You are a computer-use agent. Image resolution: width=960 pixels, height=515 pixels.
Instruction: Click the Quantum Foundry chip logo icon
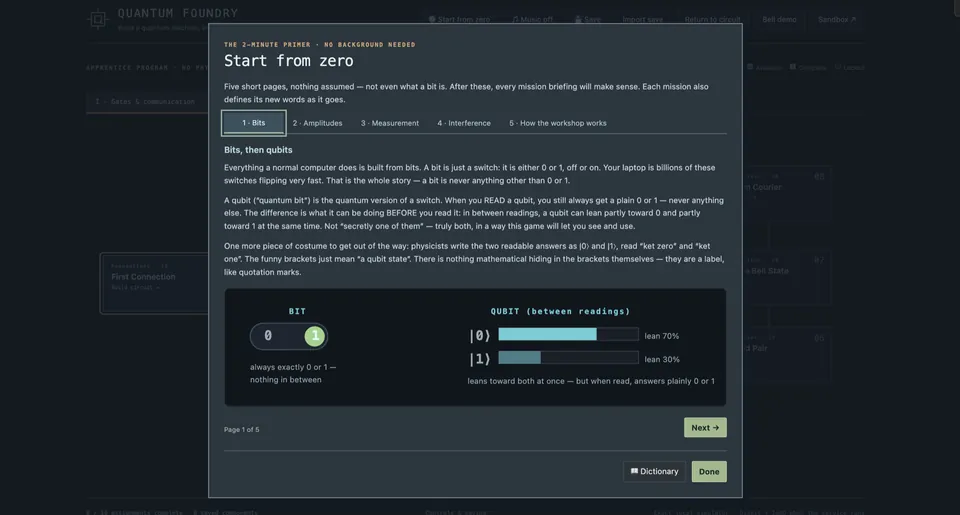(x=97, y=19)
